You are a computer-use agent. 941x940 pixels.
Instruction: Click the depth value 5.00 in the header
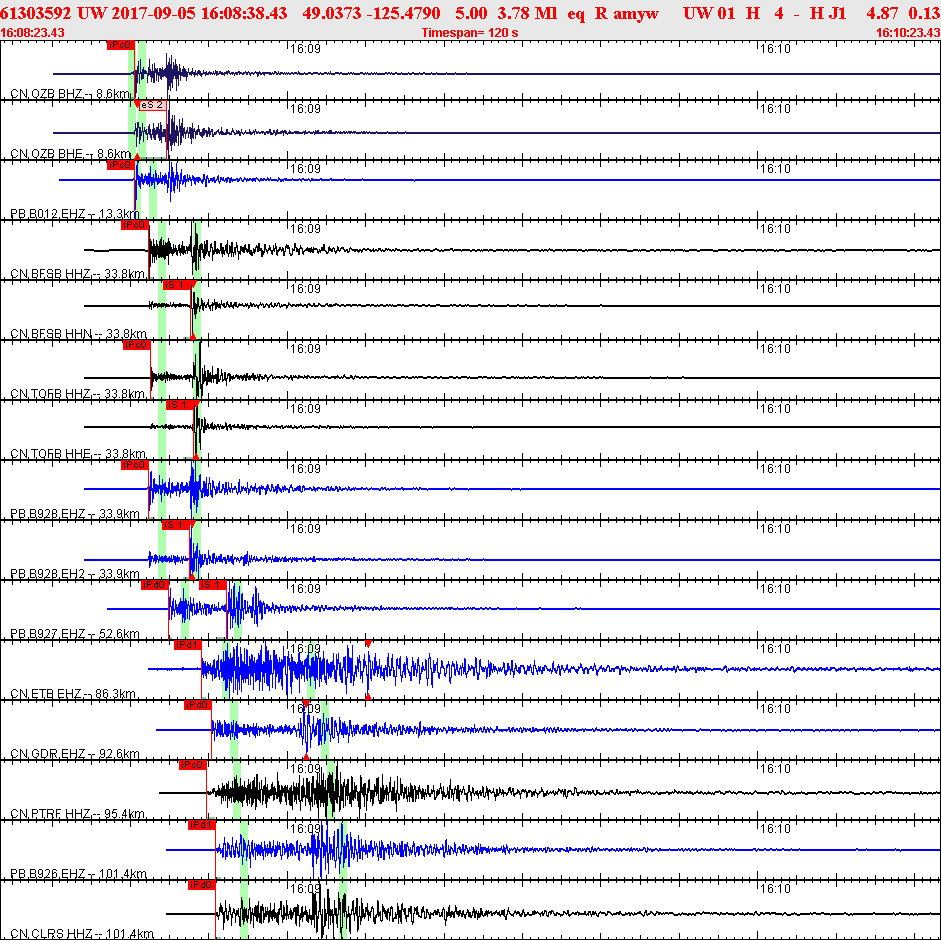pos(471,13)
